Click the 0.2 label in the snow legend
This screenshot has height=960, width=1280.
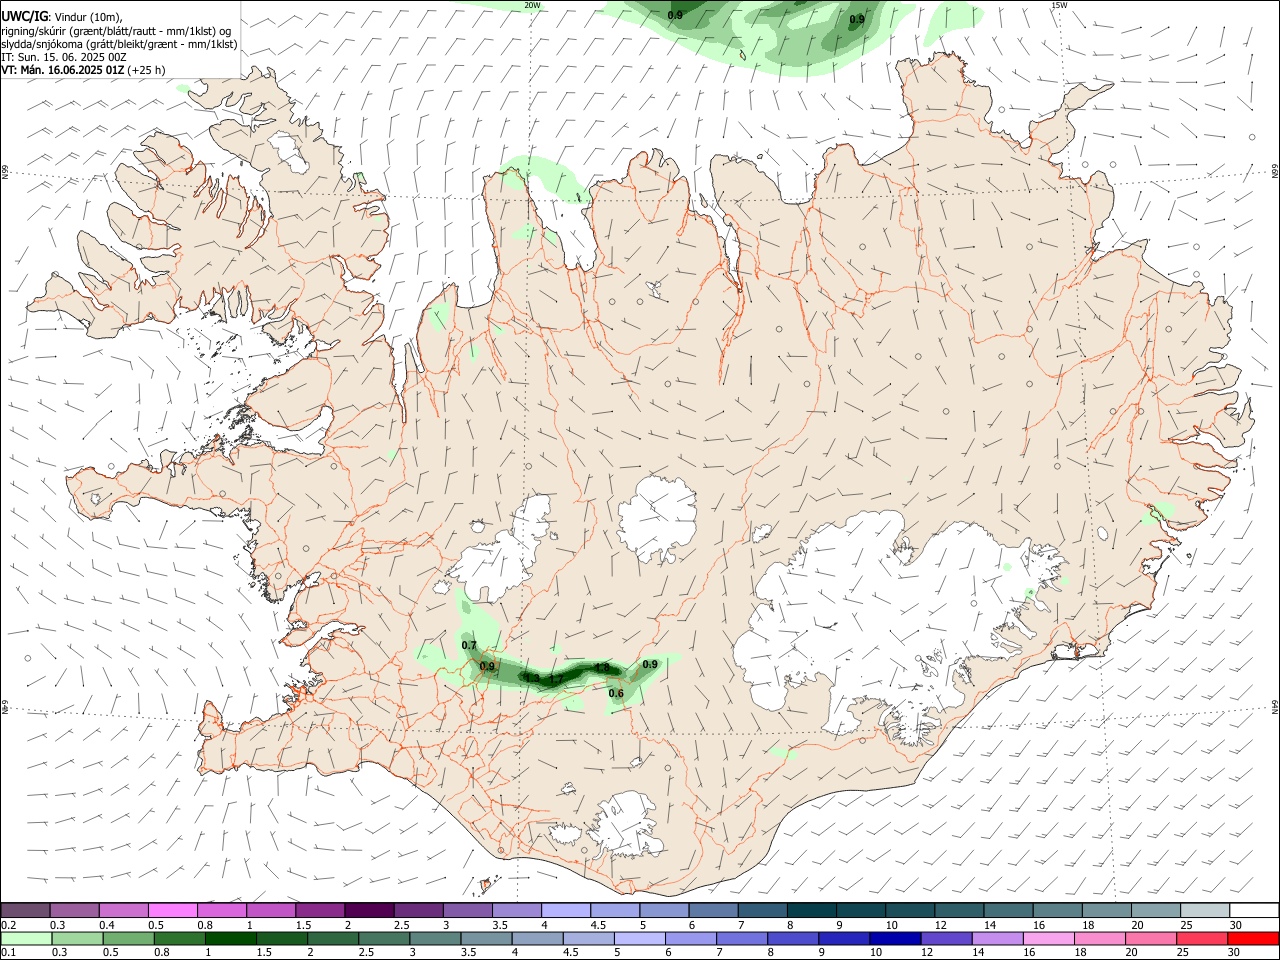(x=8, y=925)
